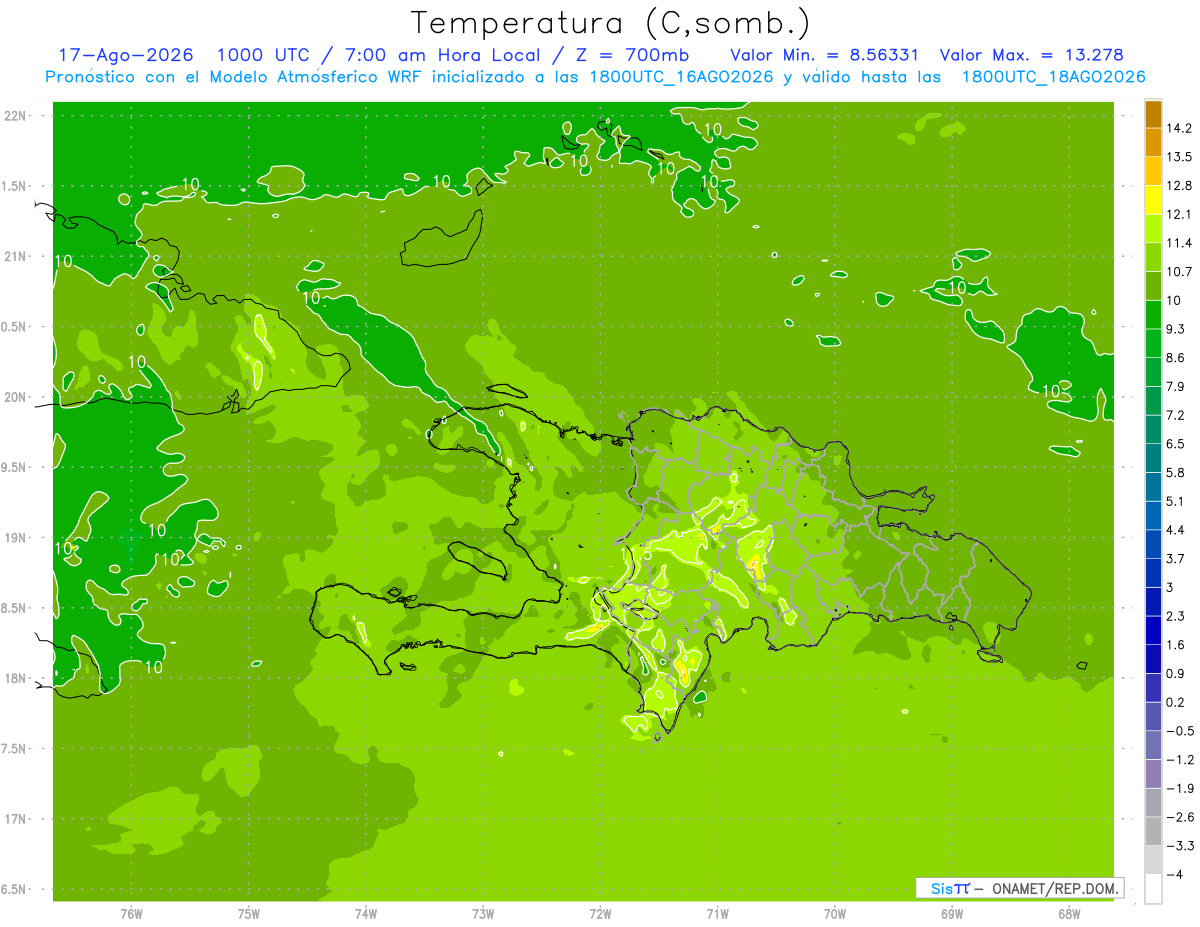The image size is (1200, 927).
Task: Click the '20N' latitude axis label
Action: (x=15, y=397)
